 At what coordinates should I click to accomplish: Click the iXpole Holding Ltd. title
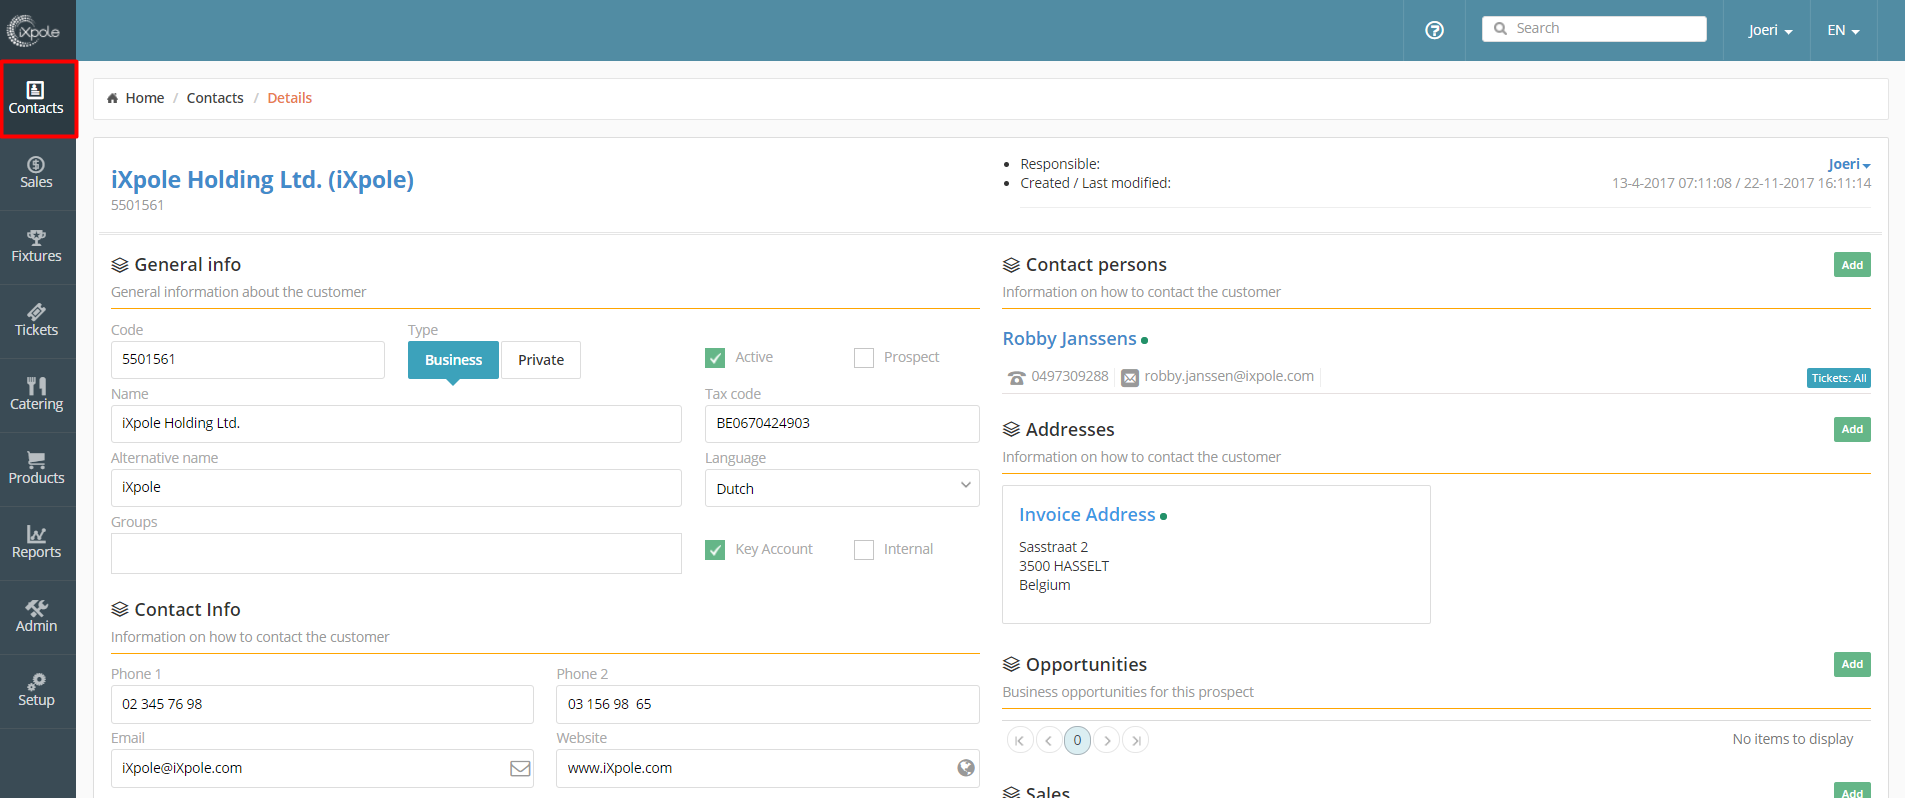[262, 180]
